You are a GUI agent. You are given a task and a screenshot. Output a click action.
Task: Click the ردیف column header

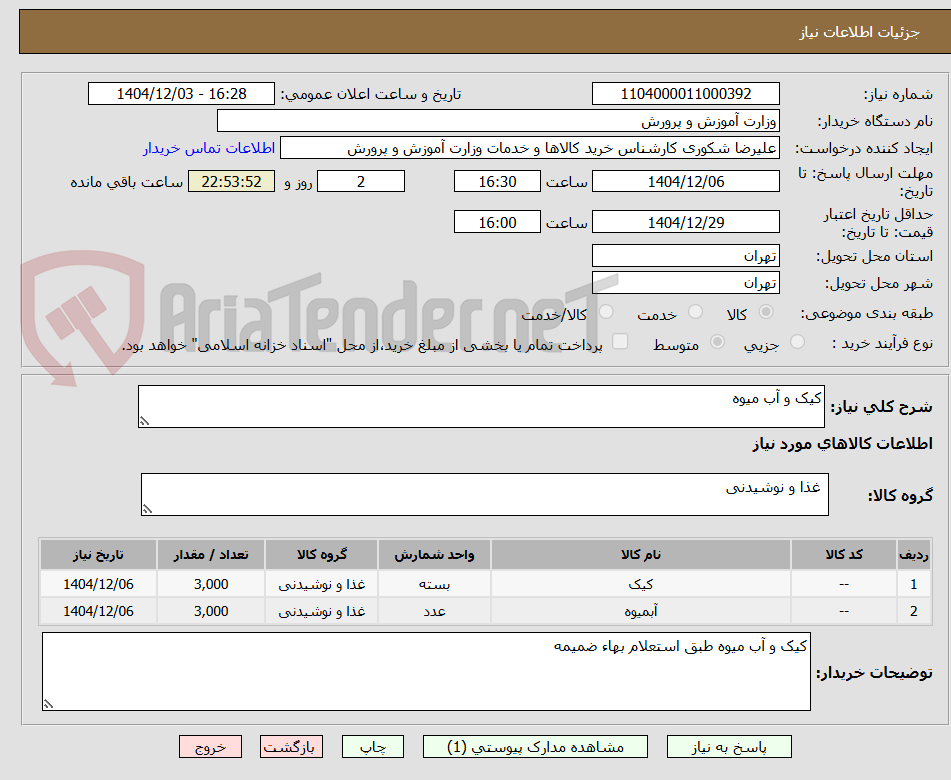(x=913, y=554)
